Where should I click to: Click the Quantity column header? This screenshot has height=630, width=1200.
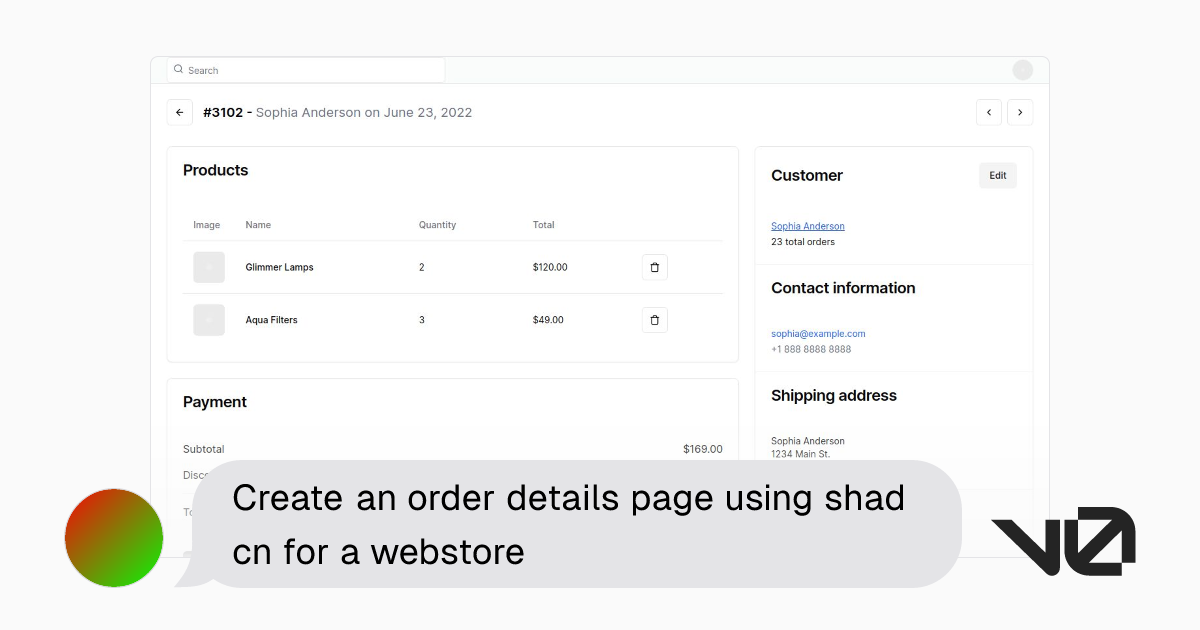[x=437, y=225]
